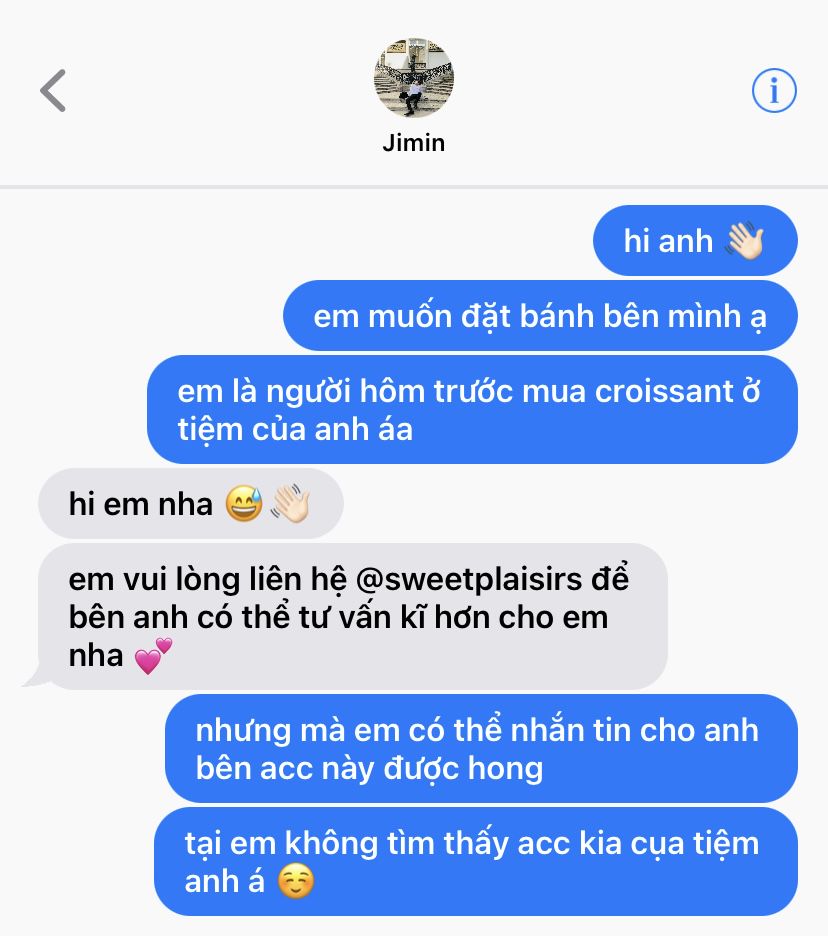Select the 'hi anh' message bubble
The width and height of the screenshot is (828, 936).
pos(695,241)
